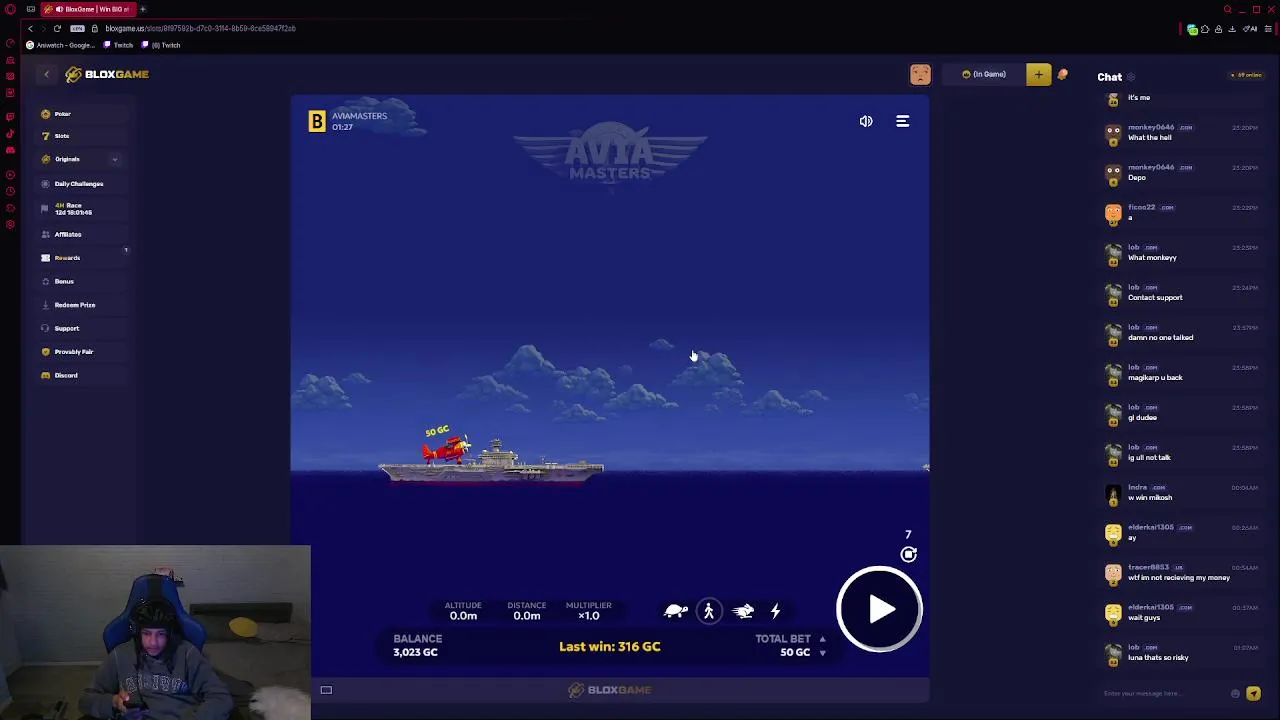Screen dimensions: 1280x720
Task: Click the BloxGame logo
Action: coord(107,74)
